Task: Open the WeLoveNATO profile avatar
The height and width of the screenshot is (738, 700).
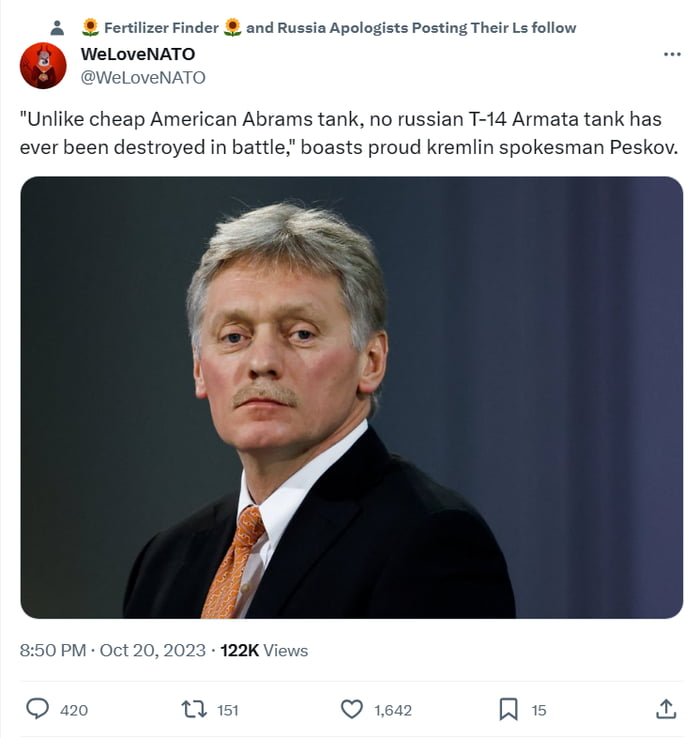Action: tap(43, 66)
